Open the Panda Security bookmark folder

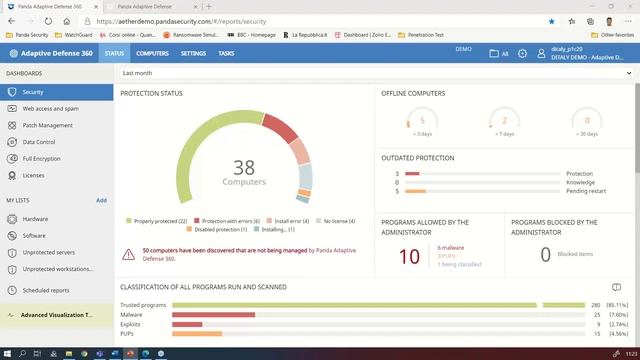click(27, 35)
